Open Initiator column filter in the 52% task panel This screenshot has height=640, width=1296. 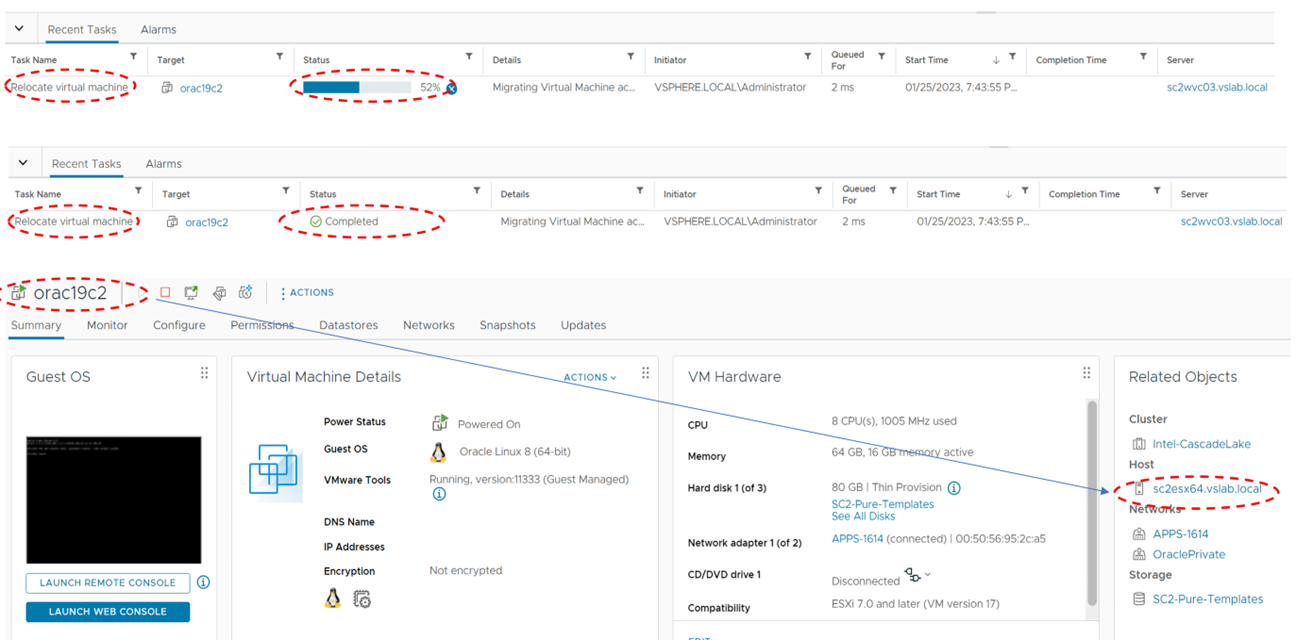click(x=808, y=57)
